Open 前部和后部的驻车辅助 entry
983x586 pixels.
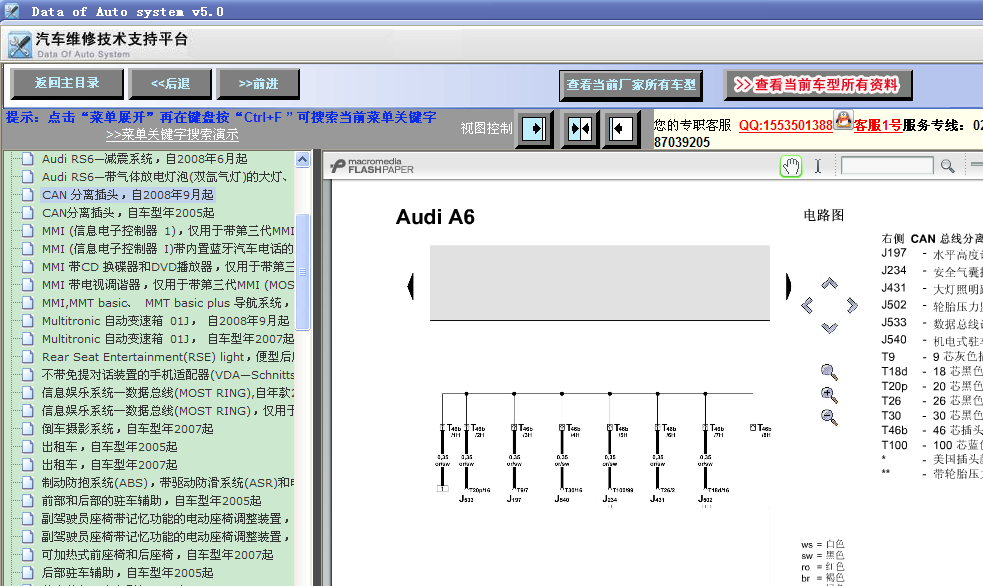pos(151,501)
